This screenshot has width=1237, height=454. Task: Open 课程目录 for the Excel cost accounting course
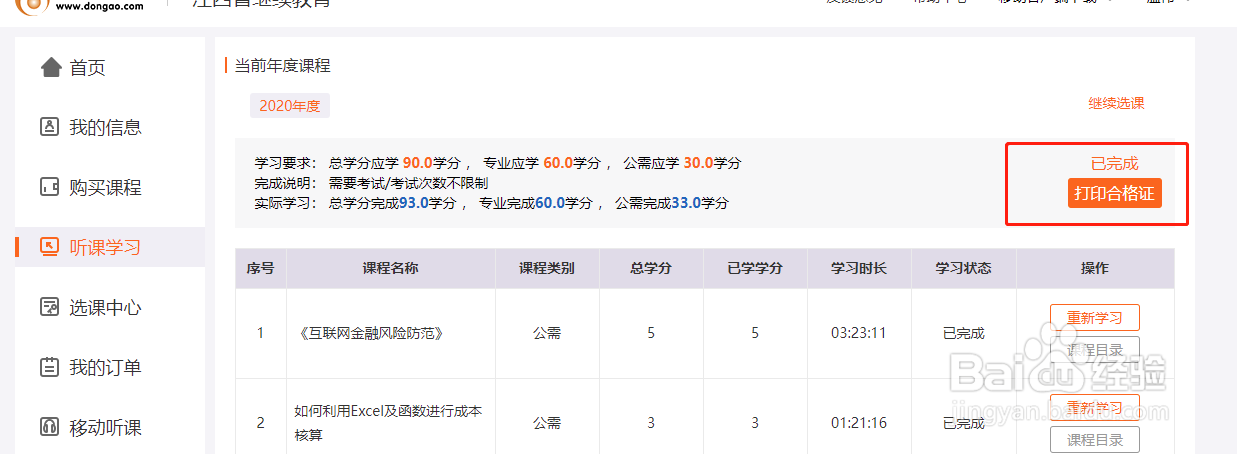pyautogui.click(x=1094, y=439)
